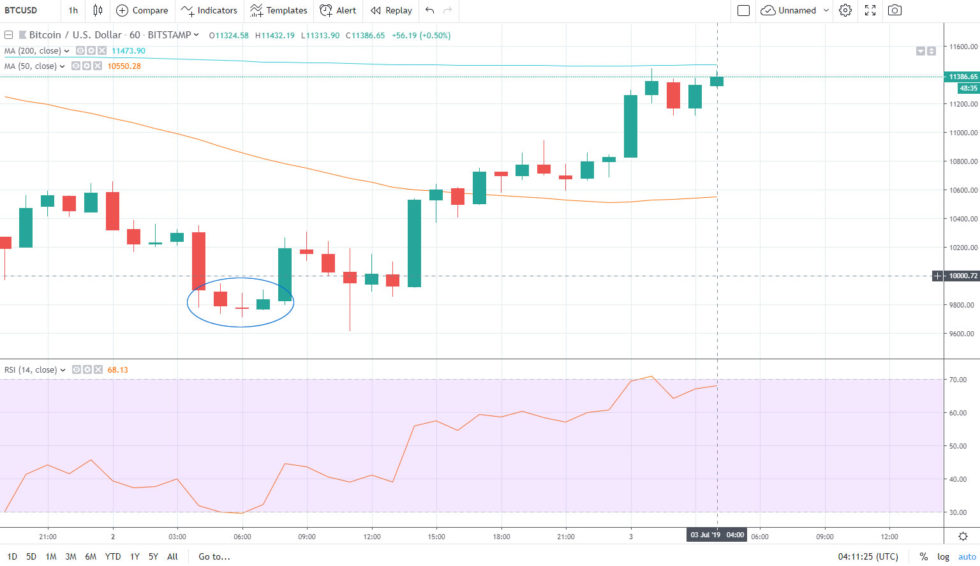The image size is (980, 566).
Task: Open settings for the MA 50 indicator
Action: [86, 66]
